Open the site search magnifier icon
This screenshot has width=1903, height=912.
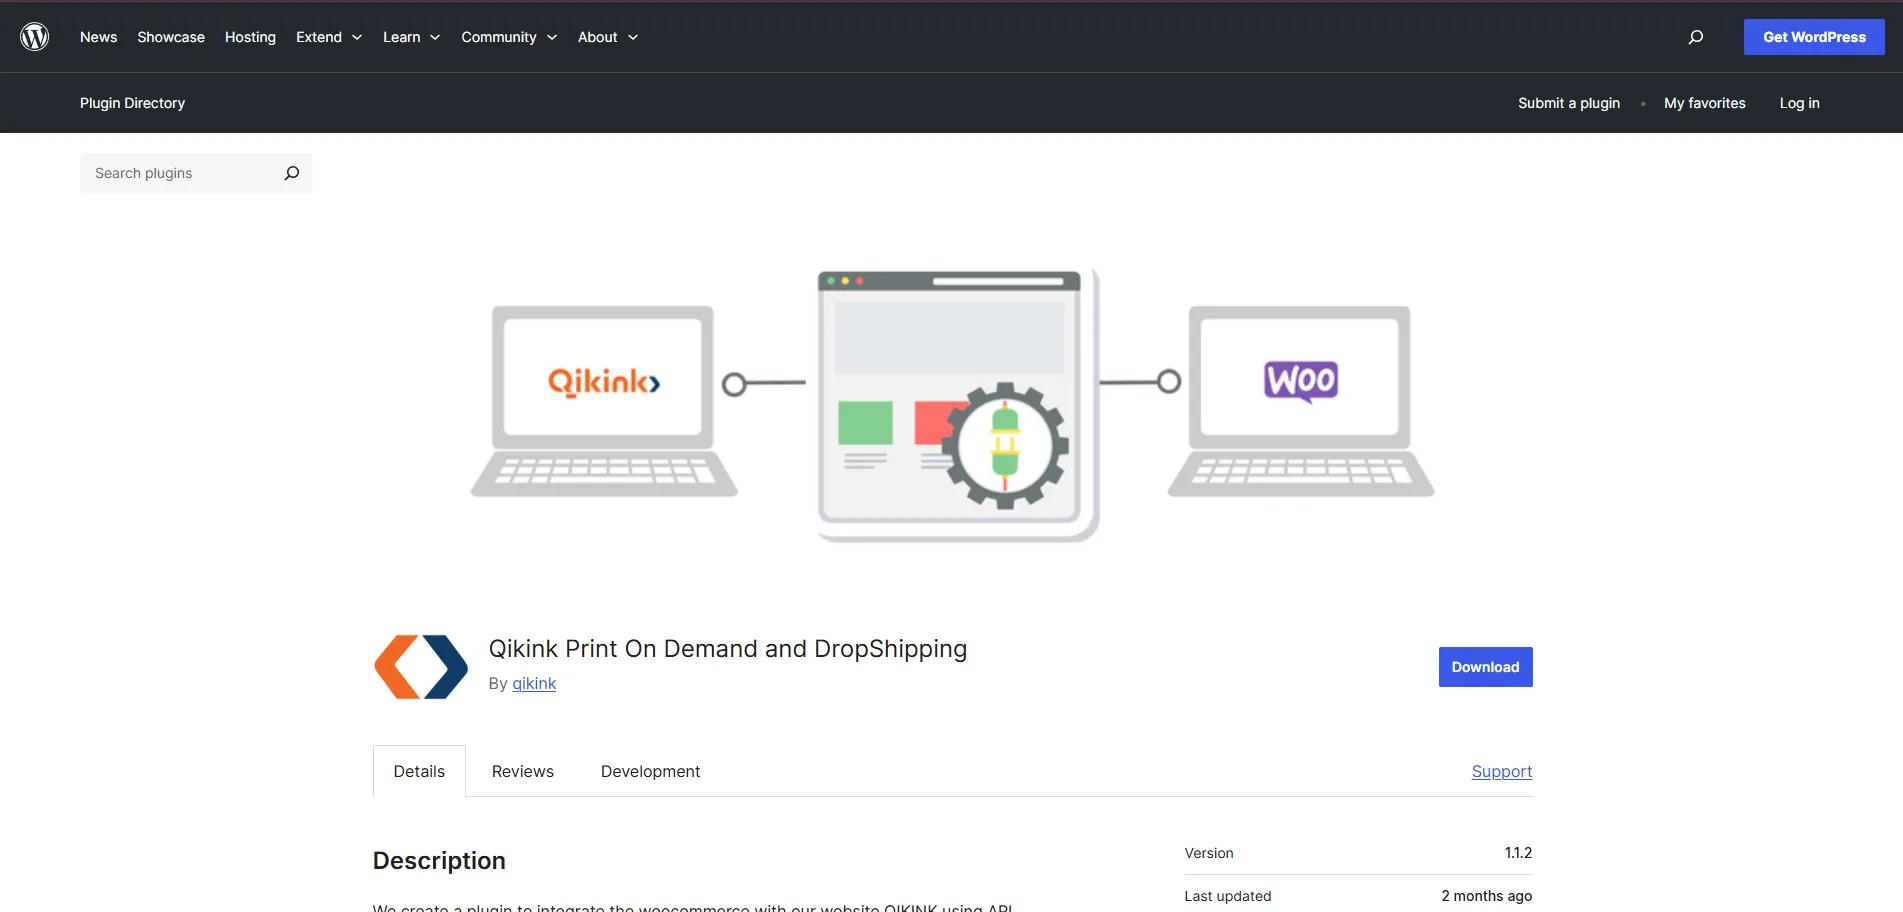coord(1696,37)
